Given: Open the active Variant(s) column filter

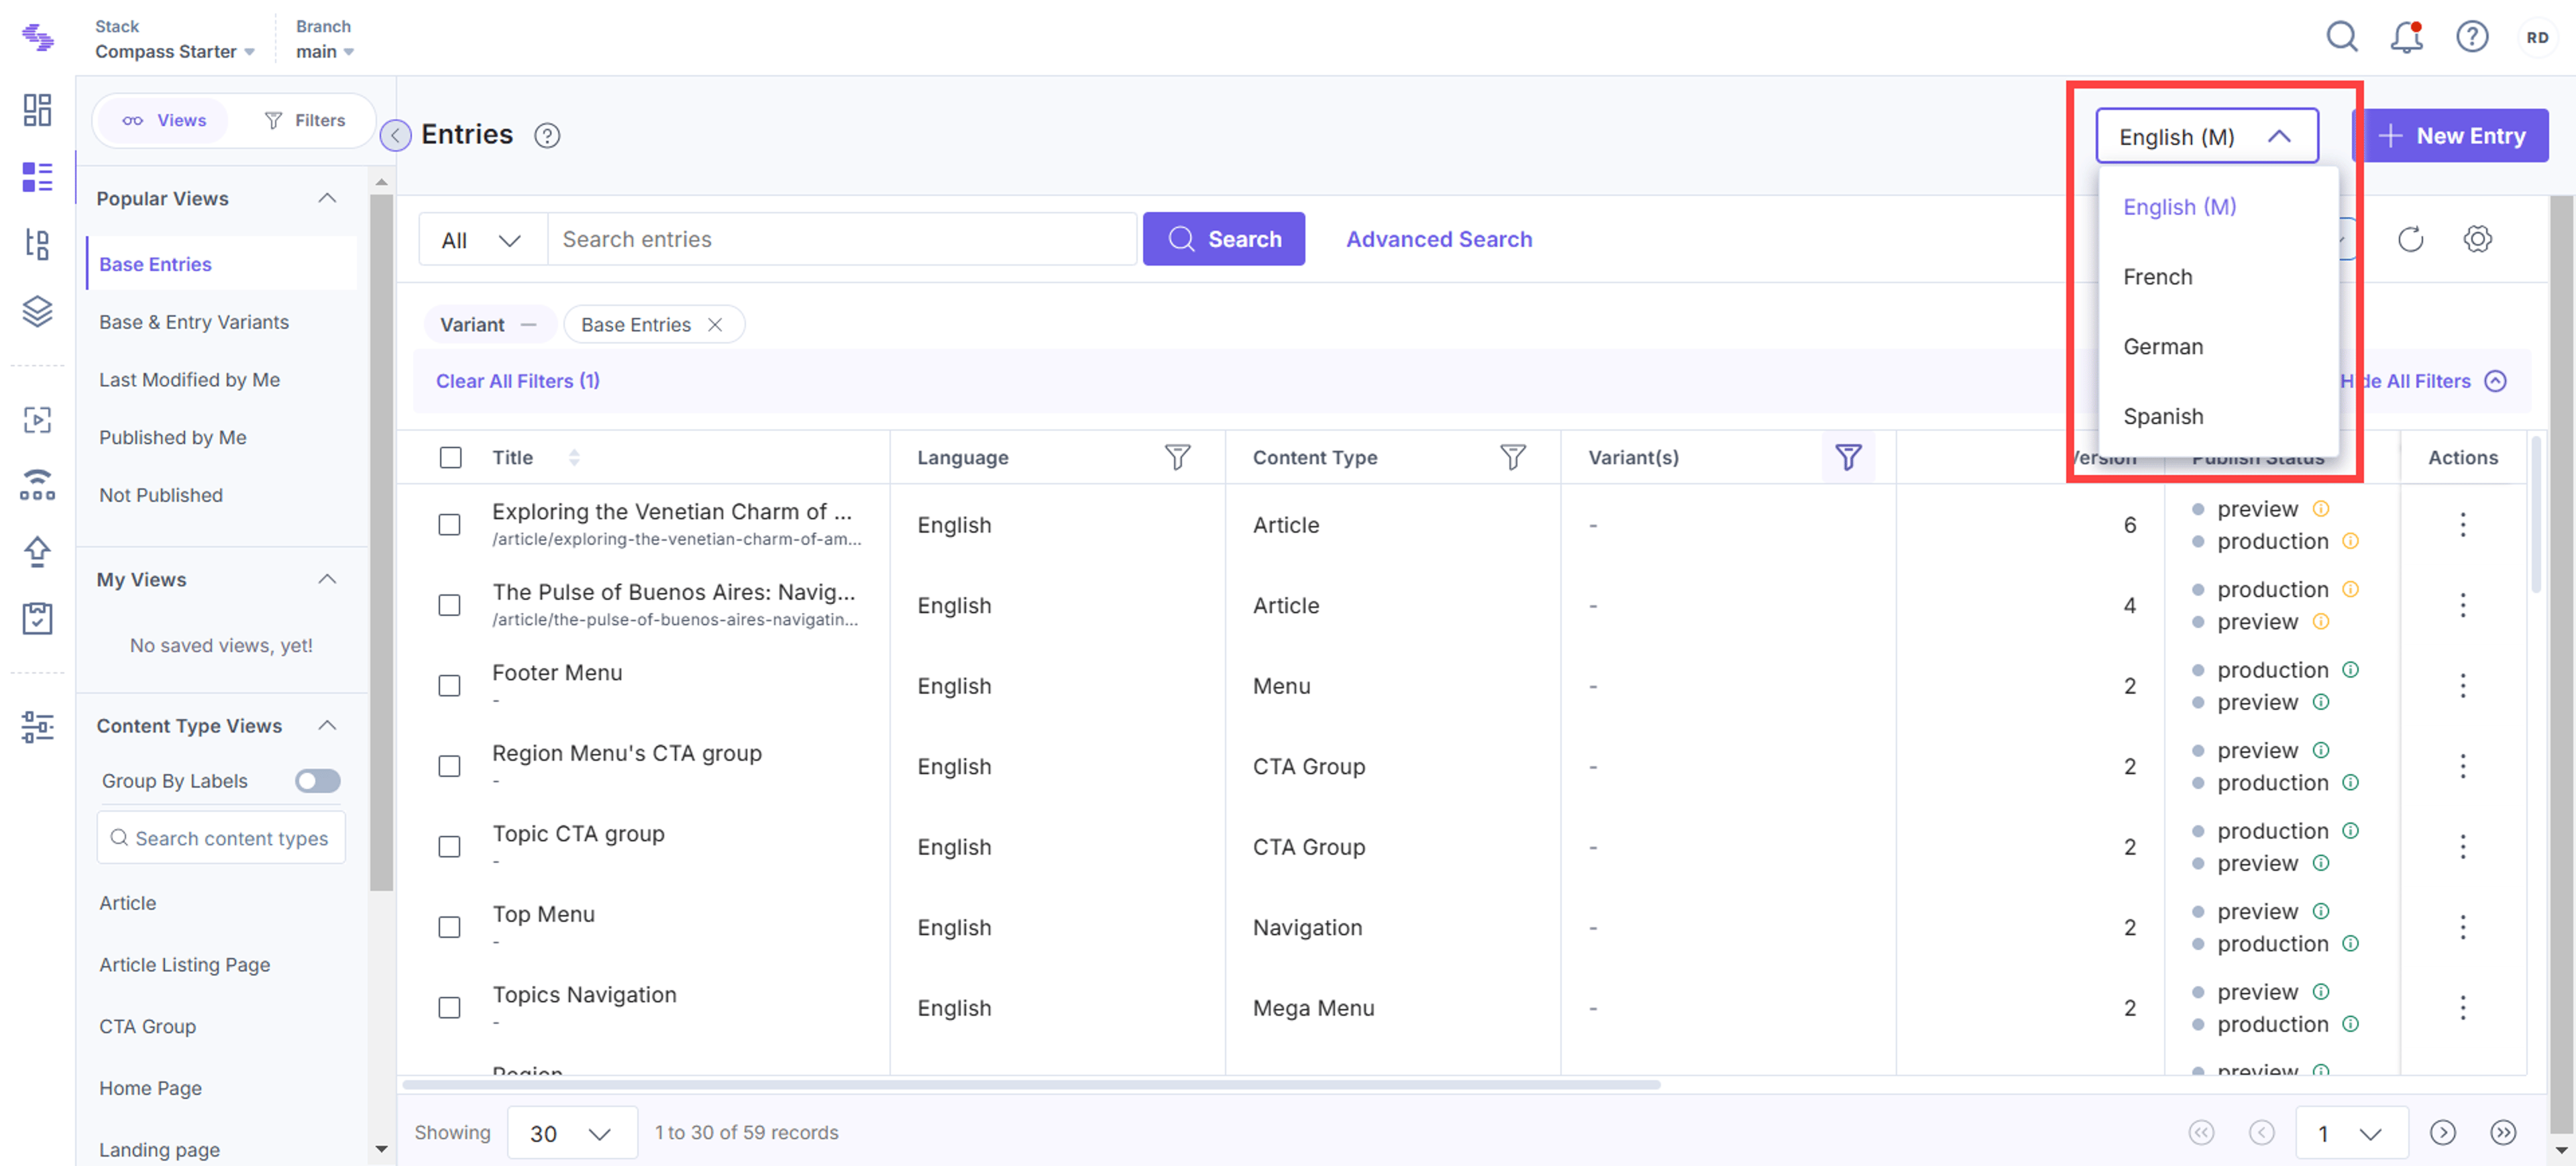Looking at the screenshot, I should point(1848,457).
